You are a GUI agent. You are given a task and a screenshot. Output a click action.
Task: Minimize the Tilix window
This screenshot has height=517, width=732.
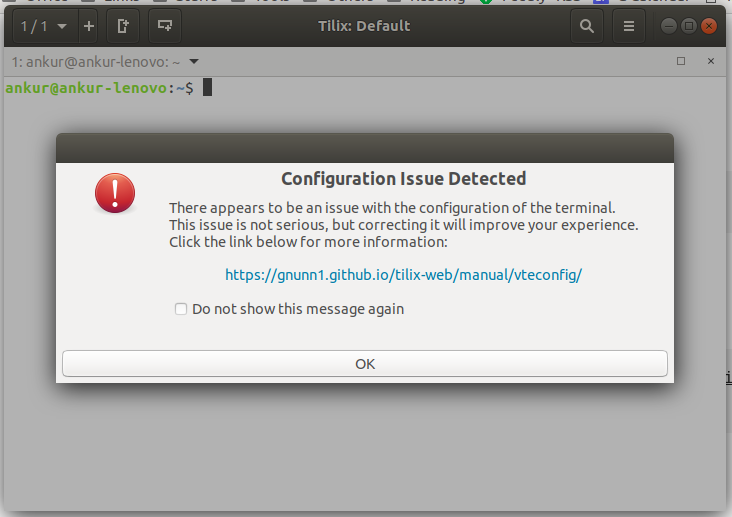pos(669,26)
